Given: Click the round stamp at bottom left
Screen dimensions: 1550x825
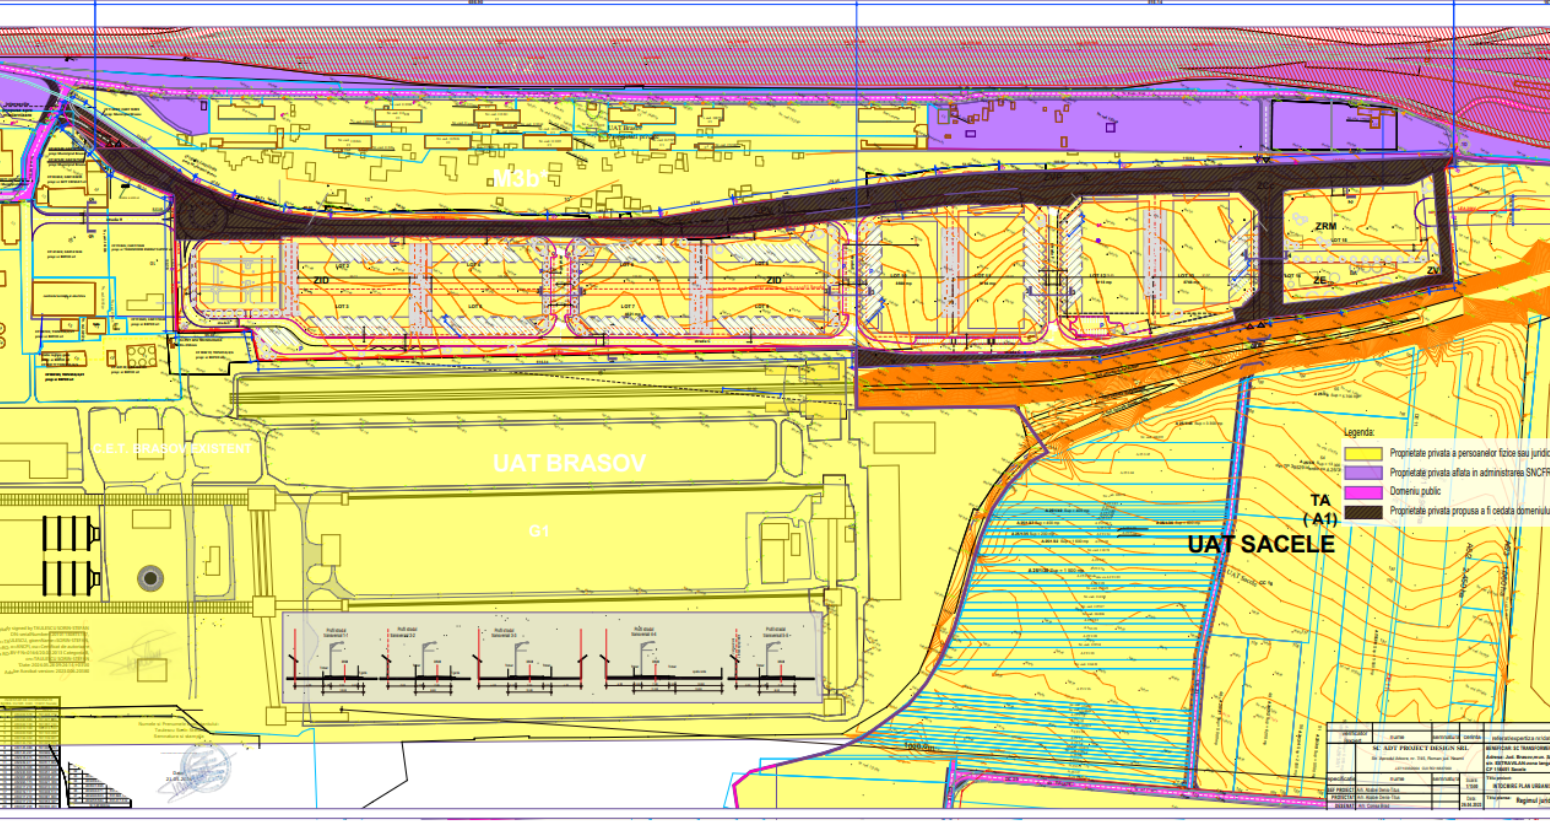Looking at the screenshot, I should click(x=203, y=771).
